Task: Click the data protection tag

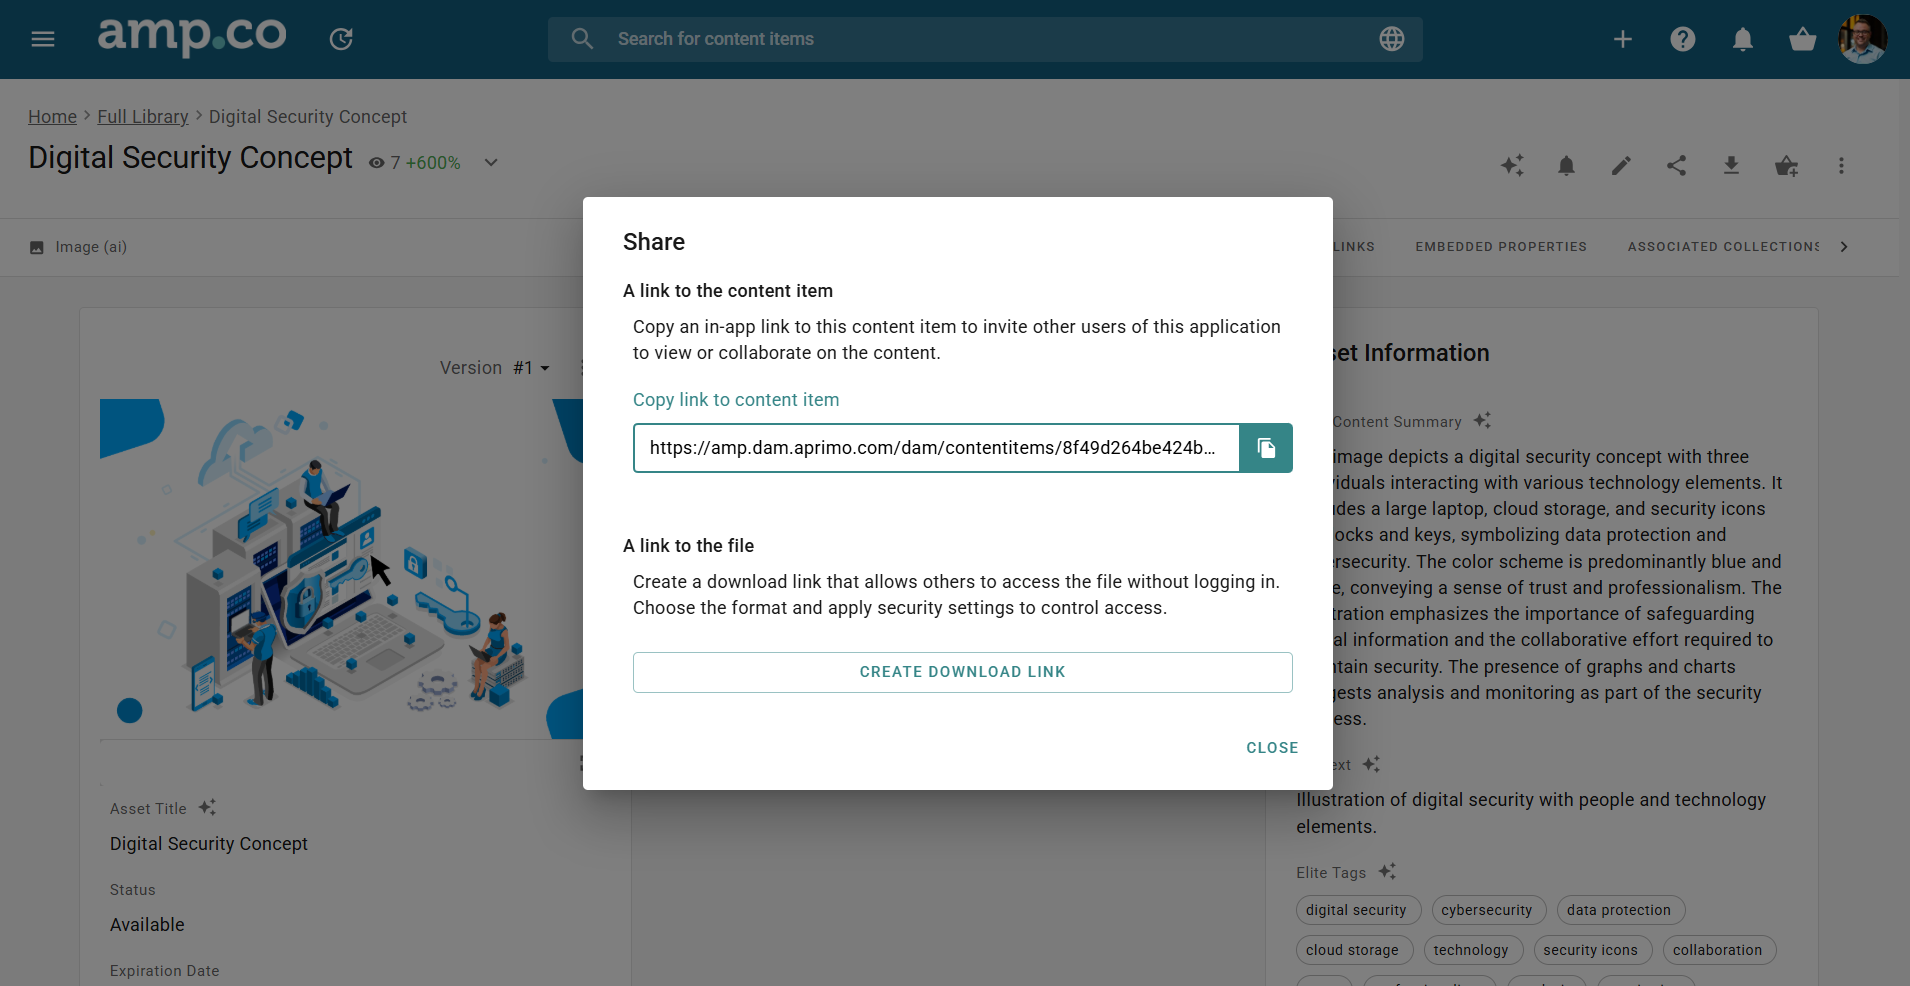Action: pyautogui.click(x=1620, y=910)
